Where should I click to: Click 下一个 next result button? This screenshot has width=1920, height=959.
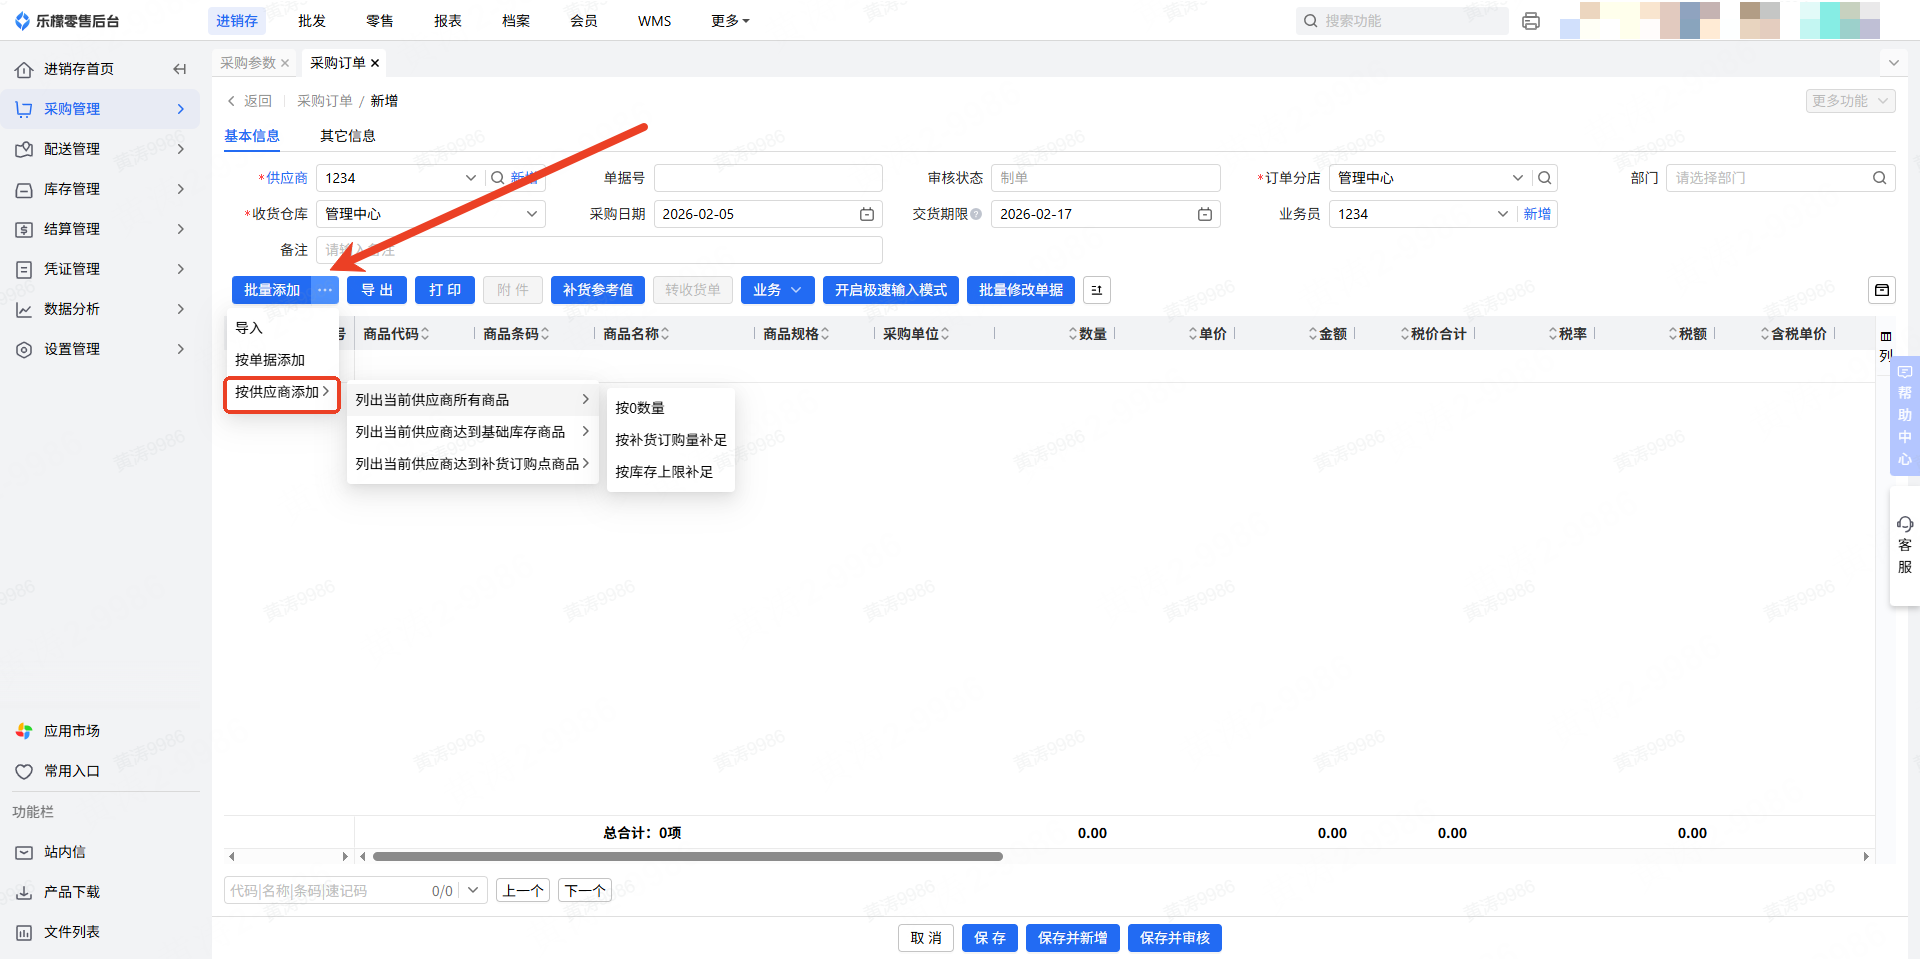coord(585,890)
